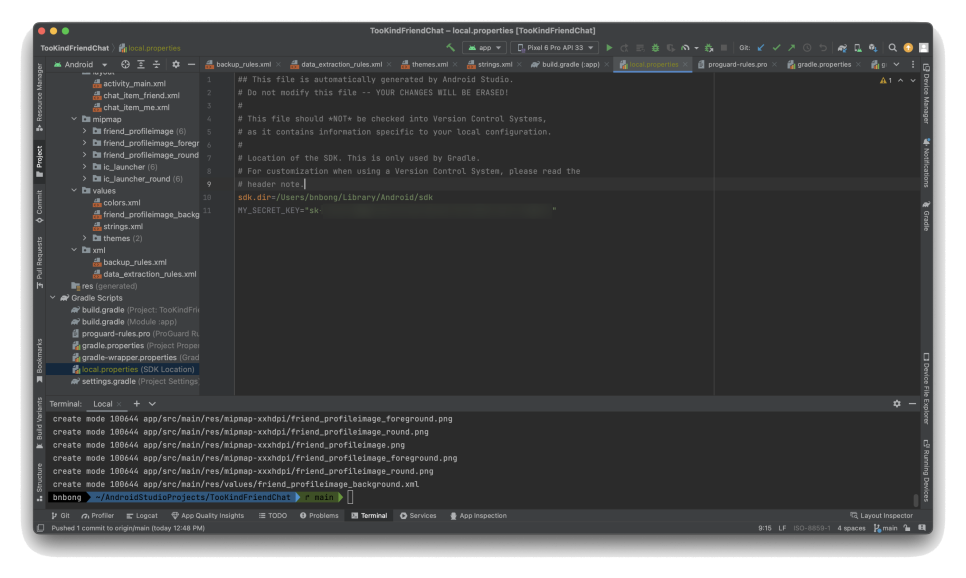Image resolution: width=966 pixels, height=578 pixels.
Task: Expand all icon in Project panel
Action: [140, 64]
